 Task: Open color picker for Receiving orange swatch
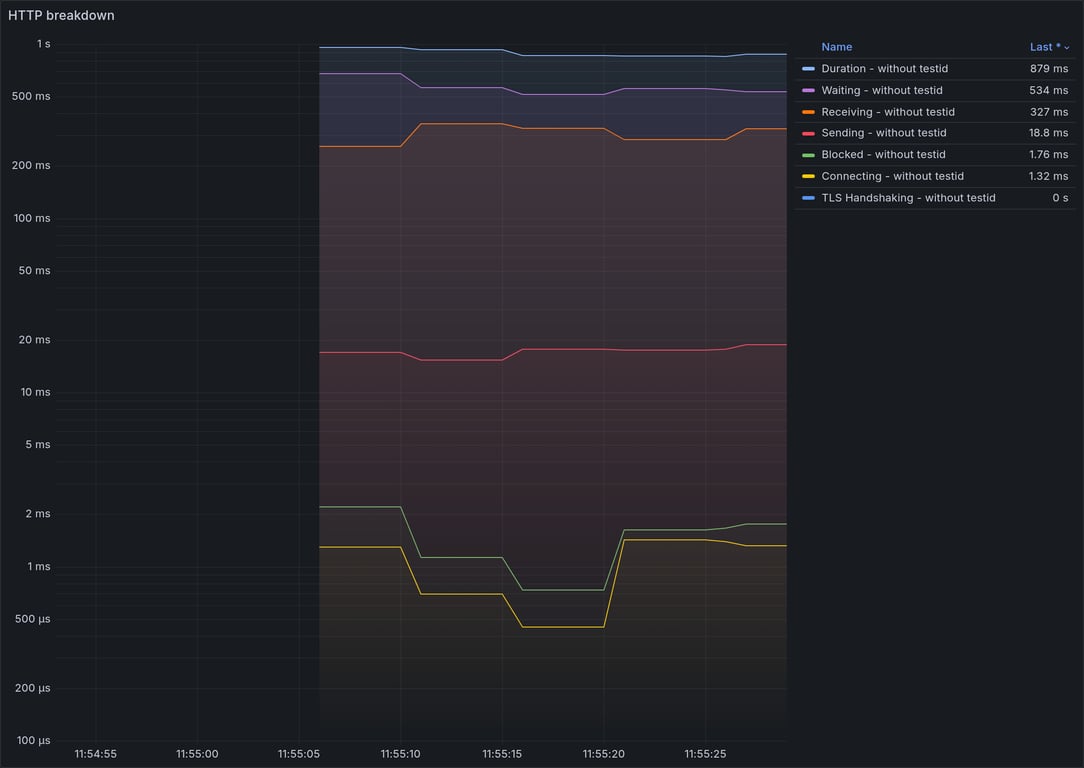(x=808, y=111)
